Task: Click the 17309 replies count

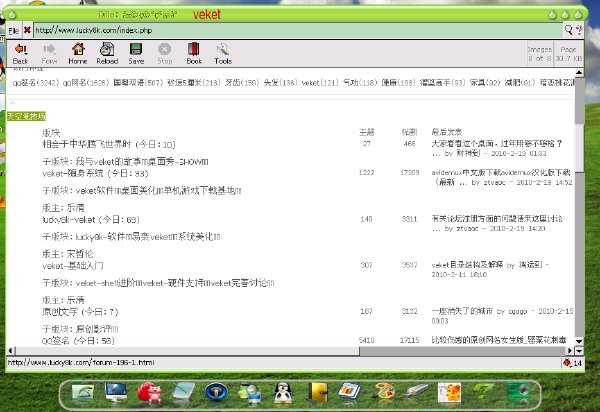Action: pyautogui.click(x=409, y=173)
